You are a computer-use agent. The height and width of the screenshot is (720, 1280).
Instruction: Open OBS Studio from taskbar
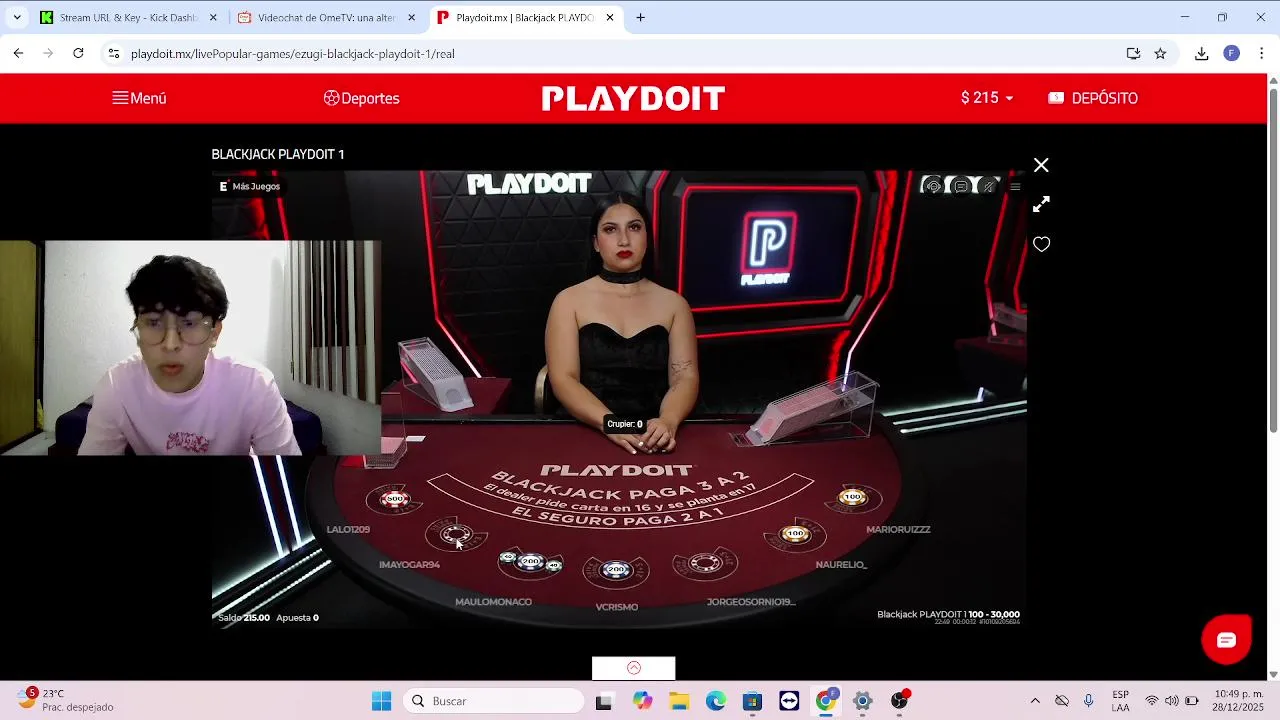[899, 701]
